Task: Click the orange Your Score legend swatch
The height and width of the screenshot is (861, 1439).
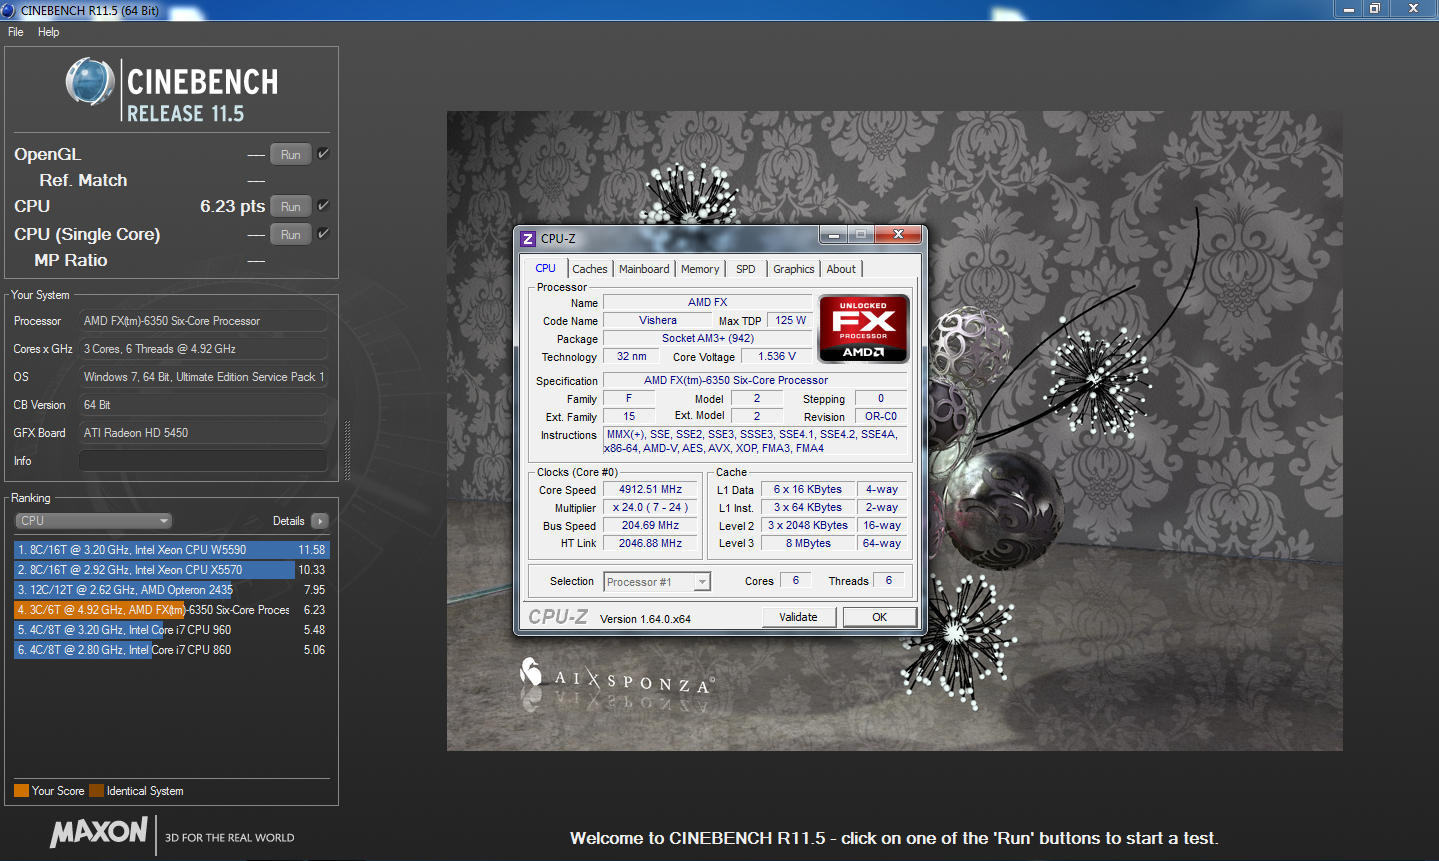Action: [21, 791]
